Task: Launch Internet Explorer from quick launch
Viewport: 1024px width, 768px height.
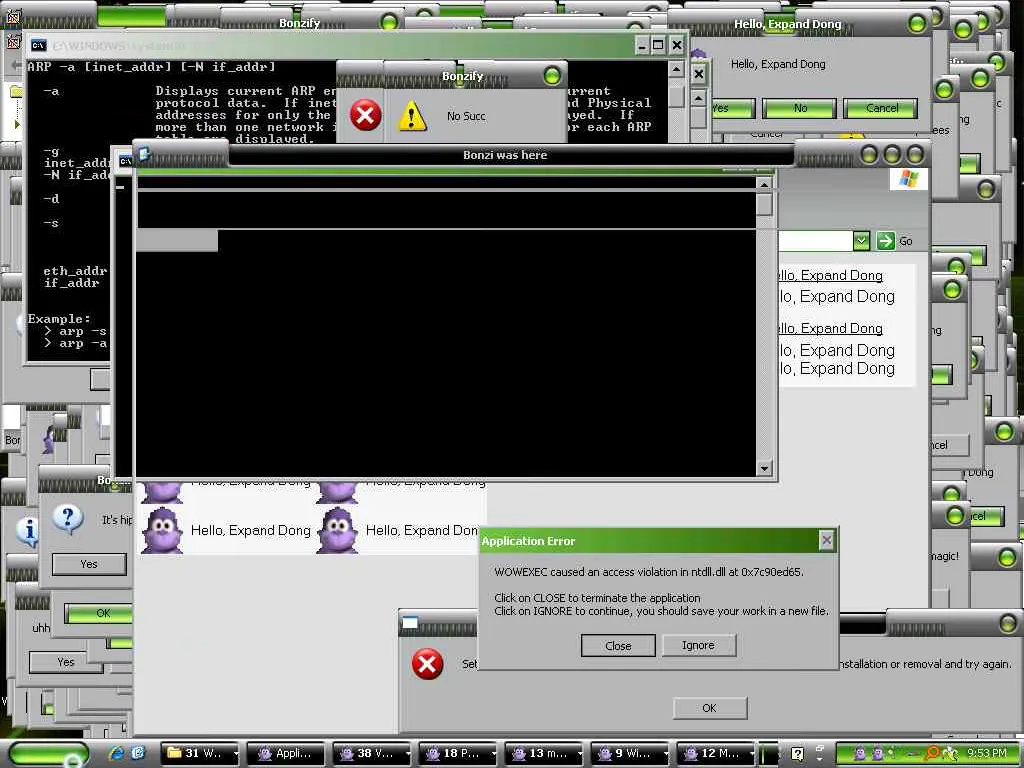Action: pos(116,754)
